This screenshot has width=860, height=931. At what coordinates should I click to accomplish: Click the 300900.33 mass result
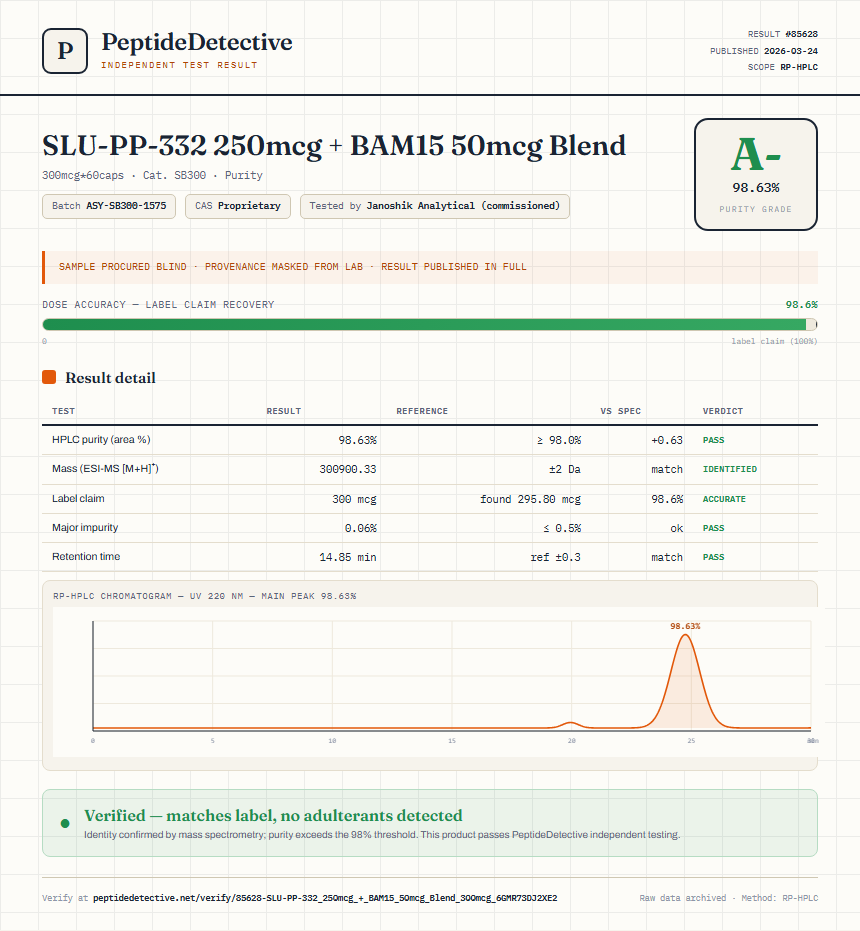click(x=347, y=469)
